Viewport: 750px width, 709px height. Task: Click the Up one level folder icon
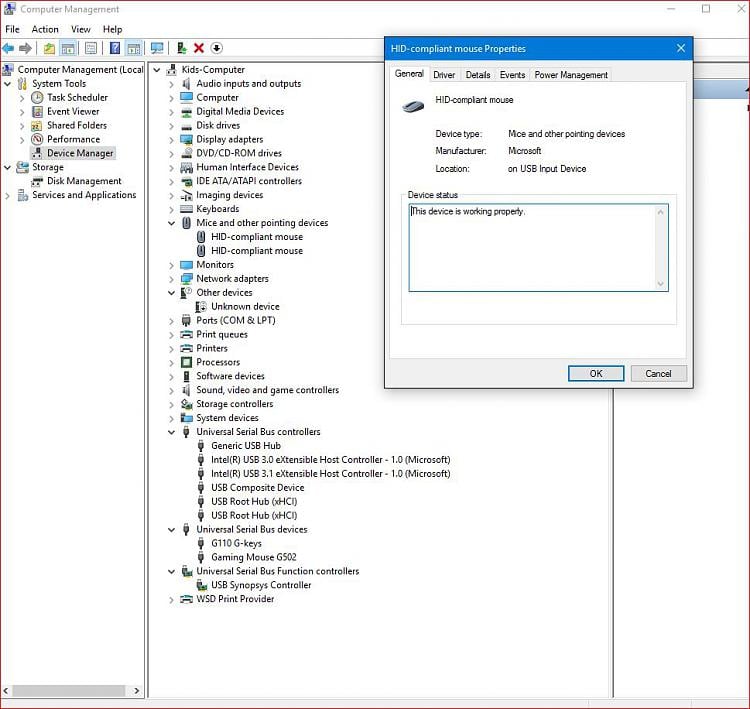tap(49, 48)
